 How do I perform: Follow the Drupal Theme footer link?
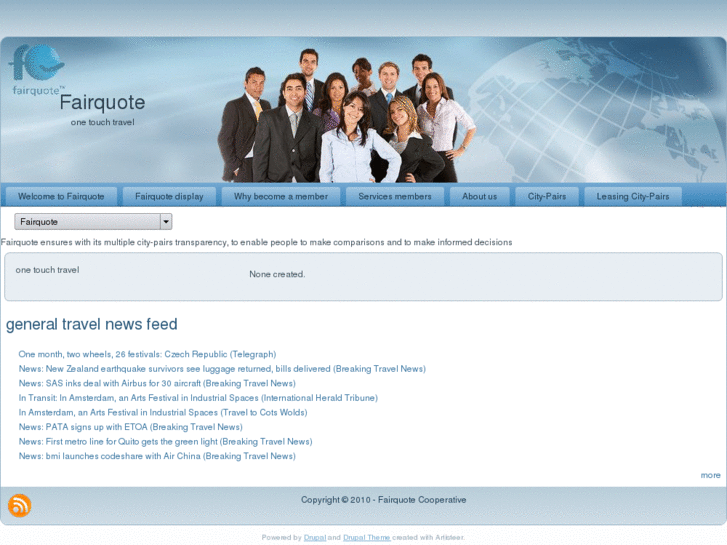[367, 538]
